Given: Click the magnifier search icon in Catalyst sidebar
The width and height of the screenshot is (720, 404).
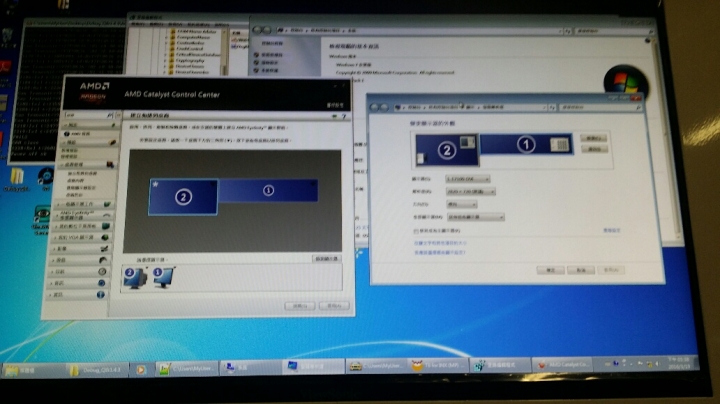Looking at the screenshot, I should click(x=110, y=115).
